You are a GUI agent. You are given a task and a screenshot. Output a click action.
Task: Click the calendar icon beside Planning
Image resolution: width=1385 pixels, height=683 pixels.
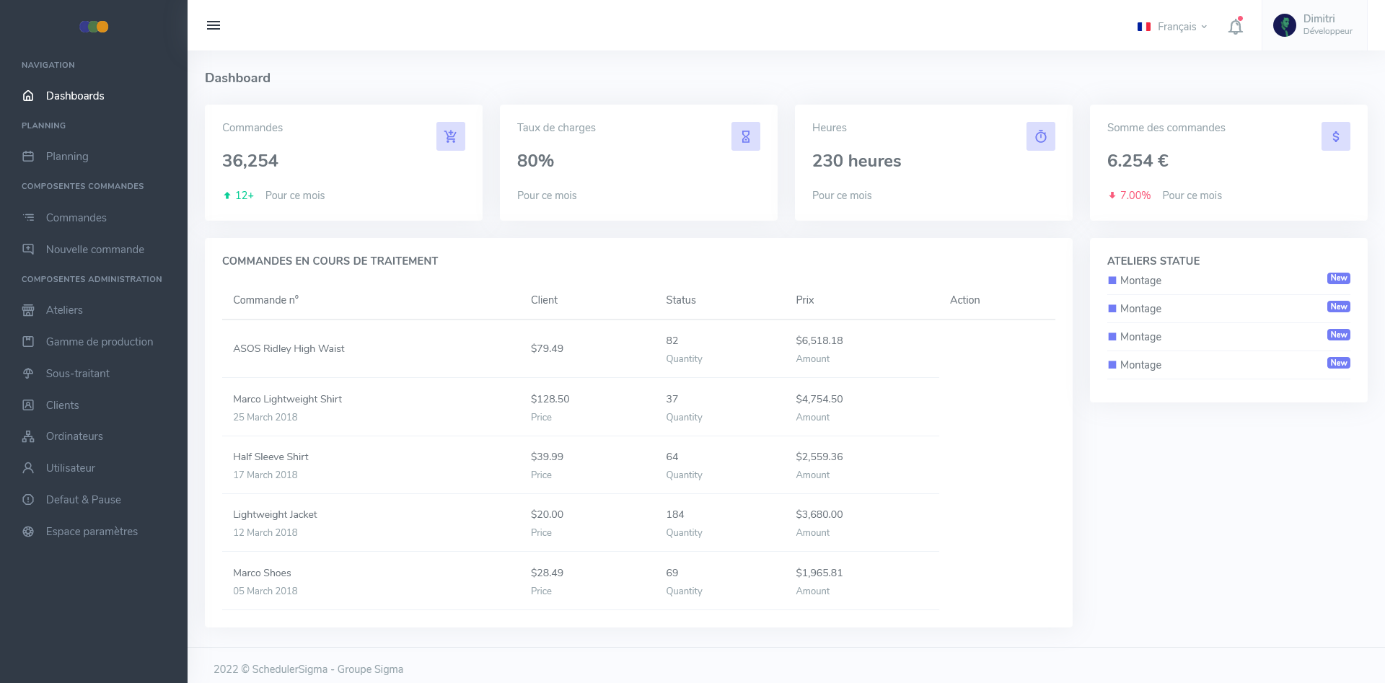[x=28, y=156]
